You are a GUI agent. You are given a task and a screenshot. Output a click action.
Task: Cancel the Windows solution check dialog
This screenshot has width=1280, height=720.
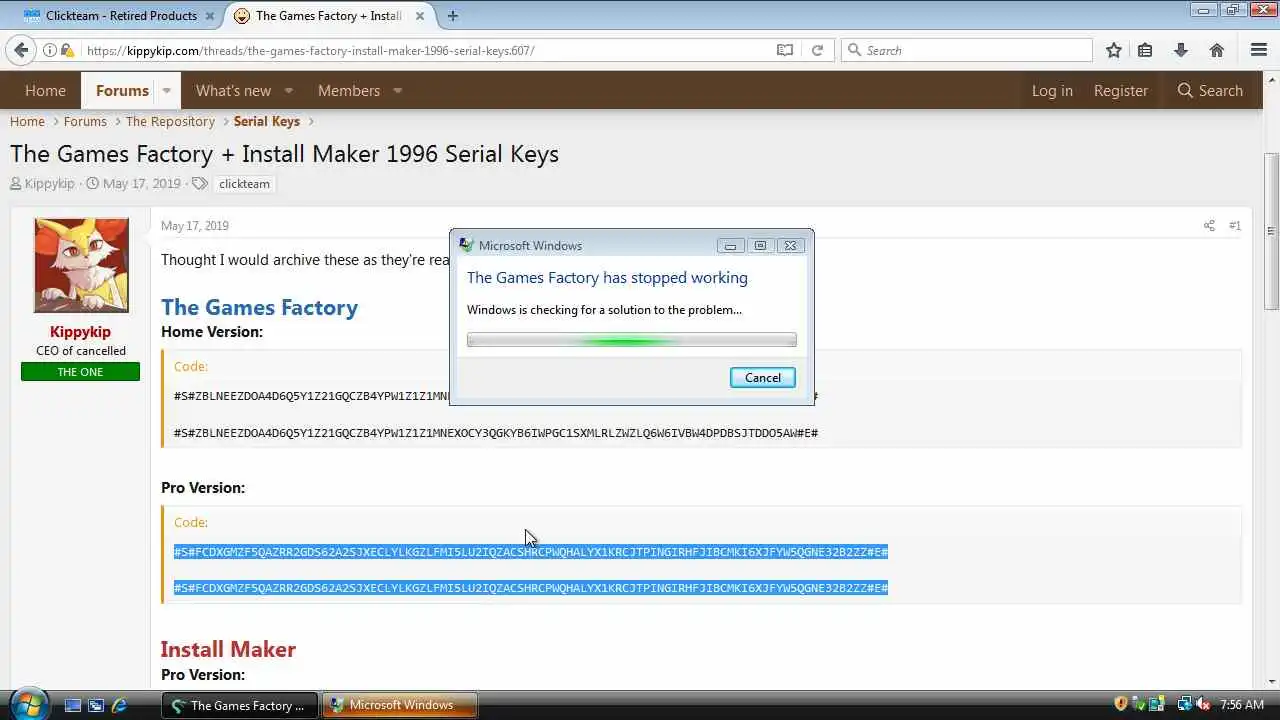pos(763,377)
